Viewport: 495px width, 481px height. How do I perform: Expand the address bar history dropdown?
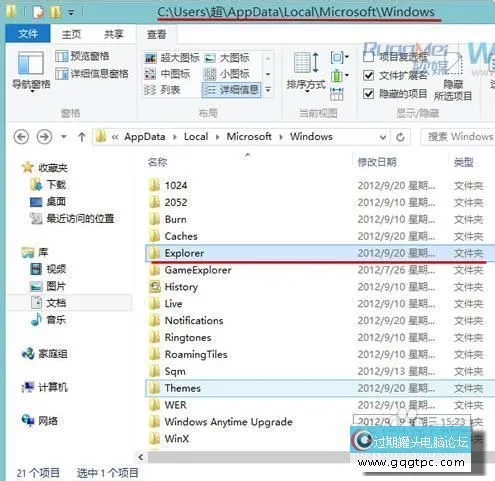click(x=383, y=137)
